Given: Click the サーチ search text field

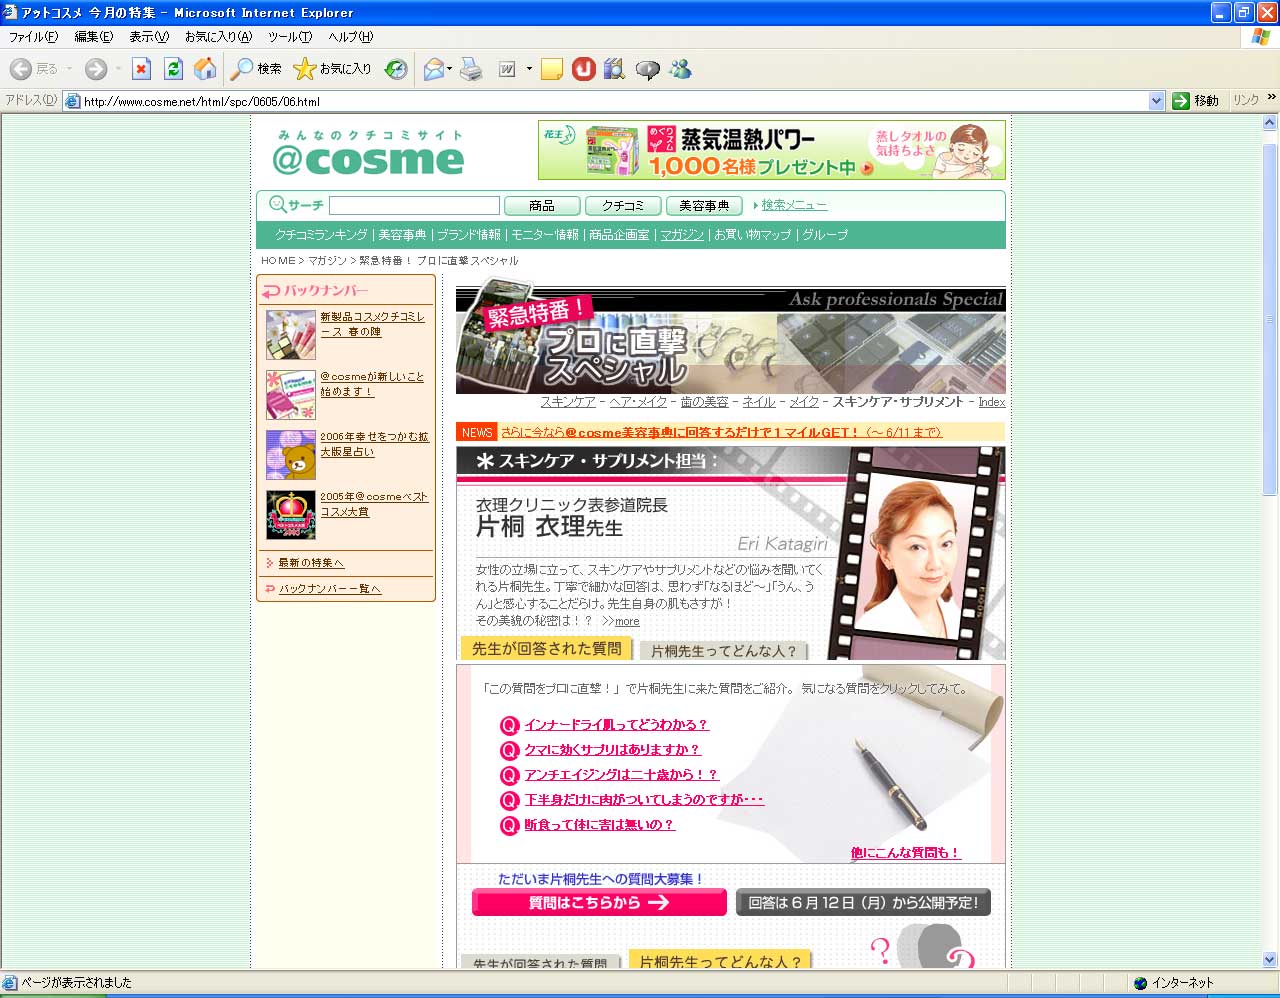Looking at the screenshot, I should tap(414, 206).
